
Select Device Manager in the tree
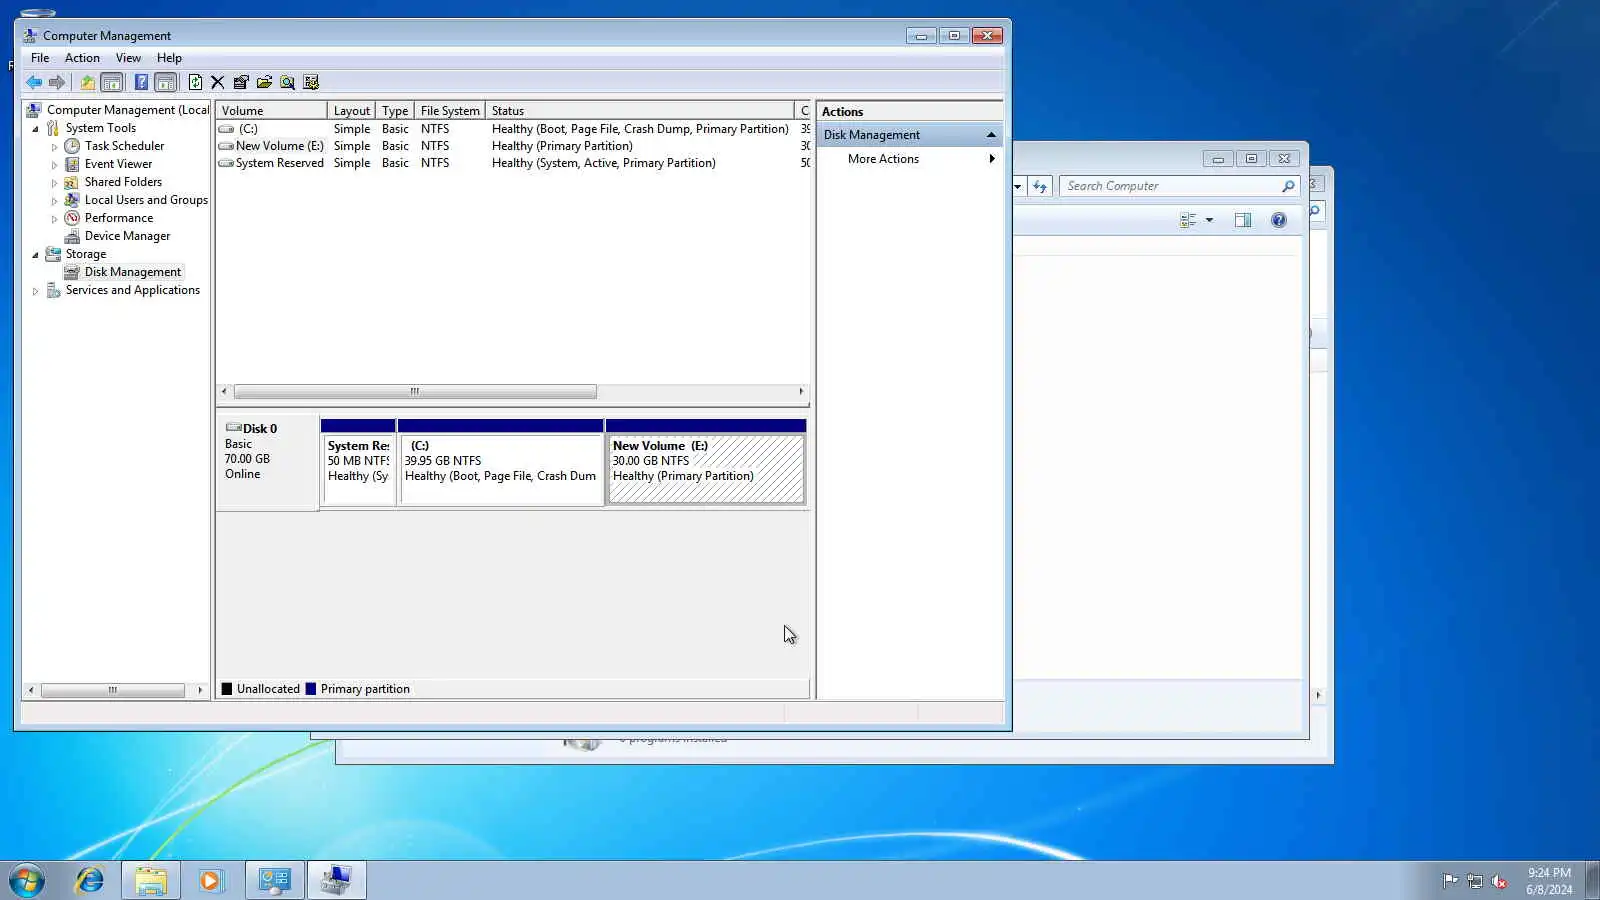coord(127,236)
